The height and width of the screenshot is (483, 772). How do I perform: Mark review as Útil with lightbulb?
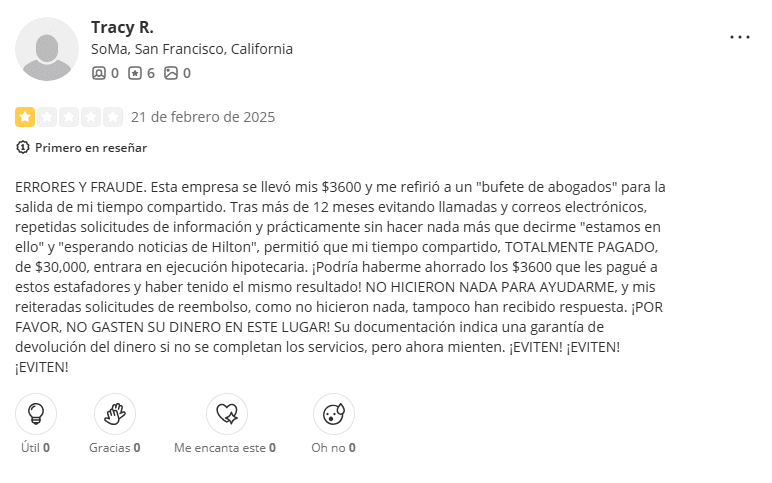pos(36,413)
